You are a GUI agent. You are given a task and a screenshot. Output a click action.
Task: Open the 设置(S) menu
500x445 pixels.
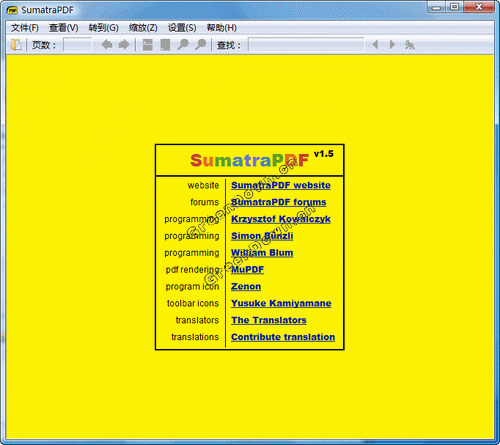click(x=182, y=28)
